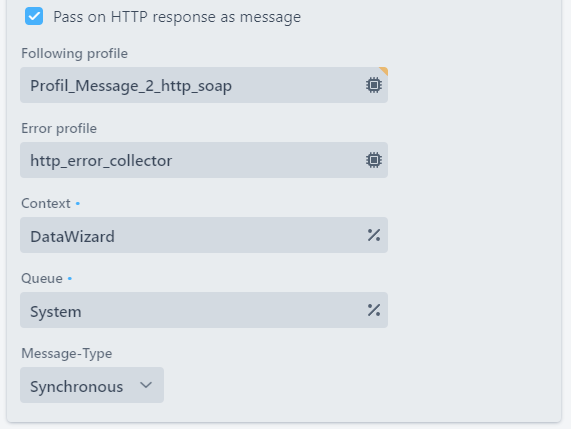Expand the Message-Type chevron arrow
Screen dimensions: 571x429
click(146, 385)
